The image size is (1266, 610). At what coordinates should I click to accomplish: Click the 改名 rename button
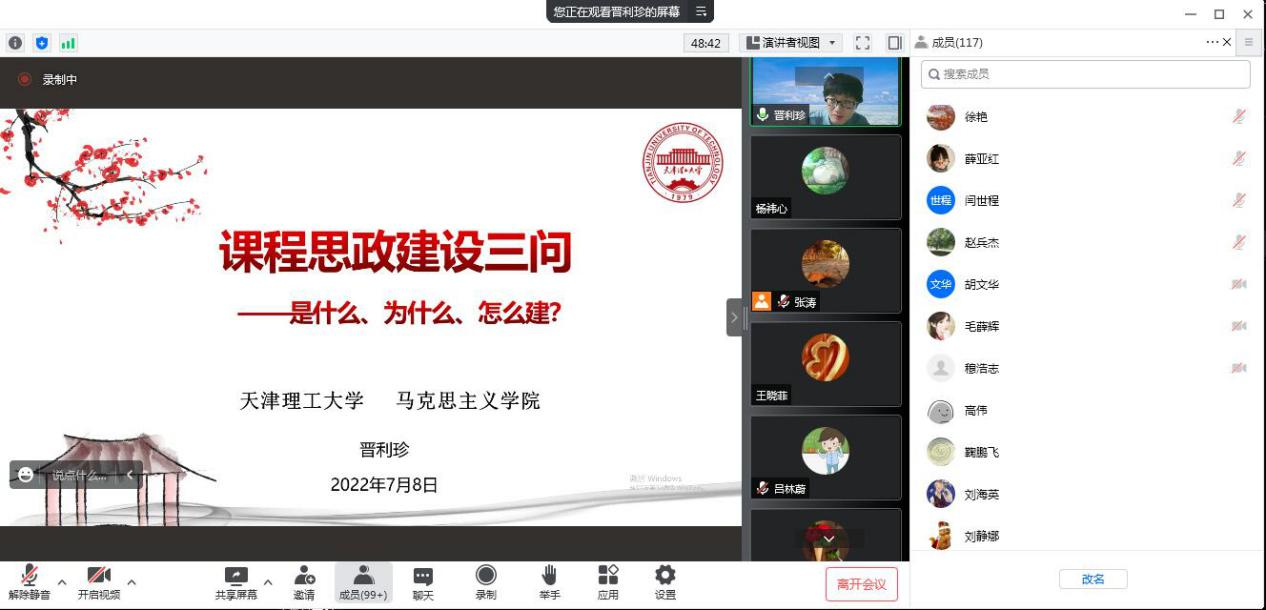(1092, 579)
